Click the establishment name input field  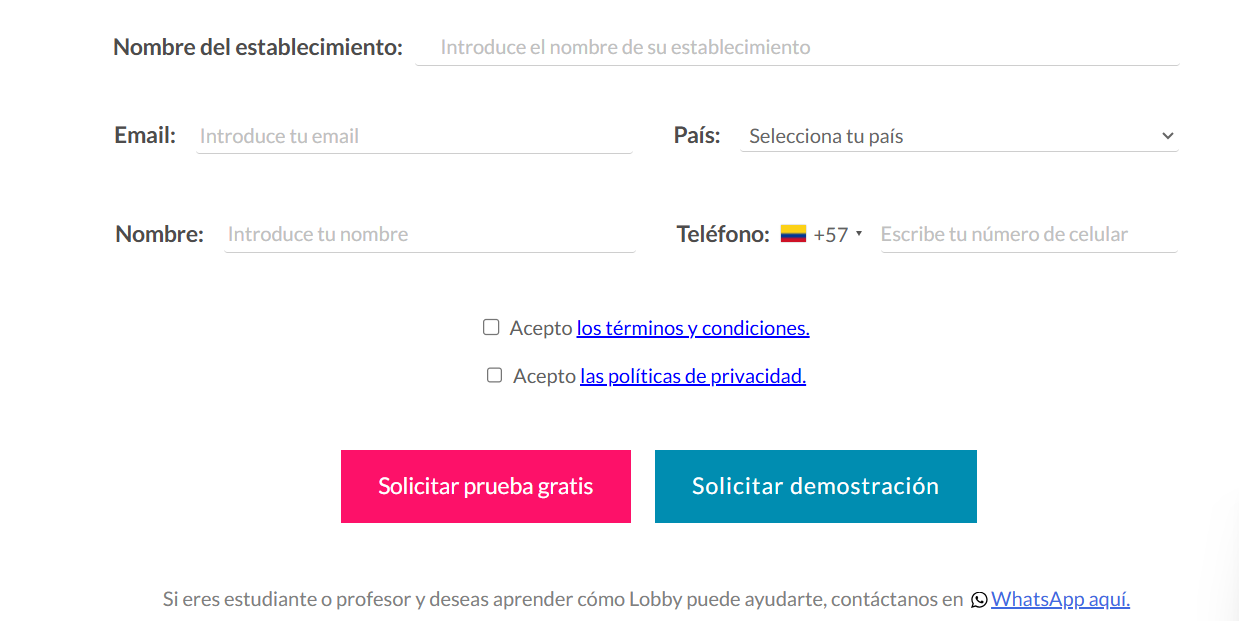point(797,47)
